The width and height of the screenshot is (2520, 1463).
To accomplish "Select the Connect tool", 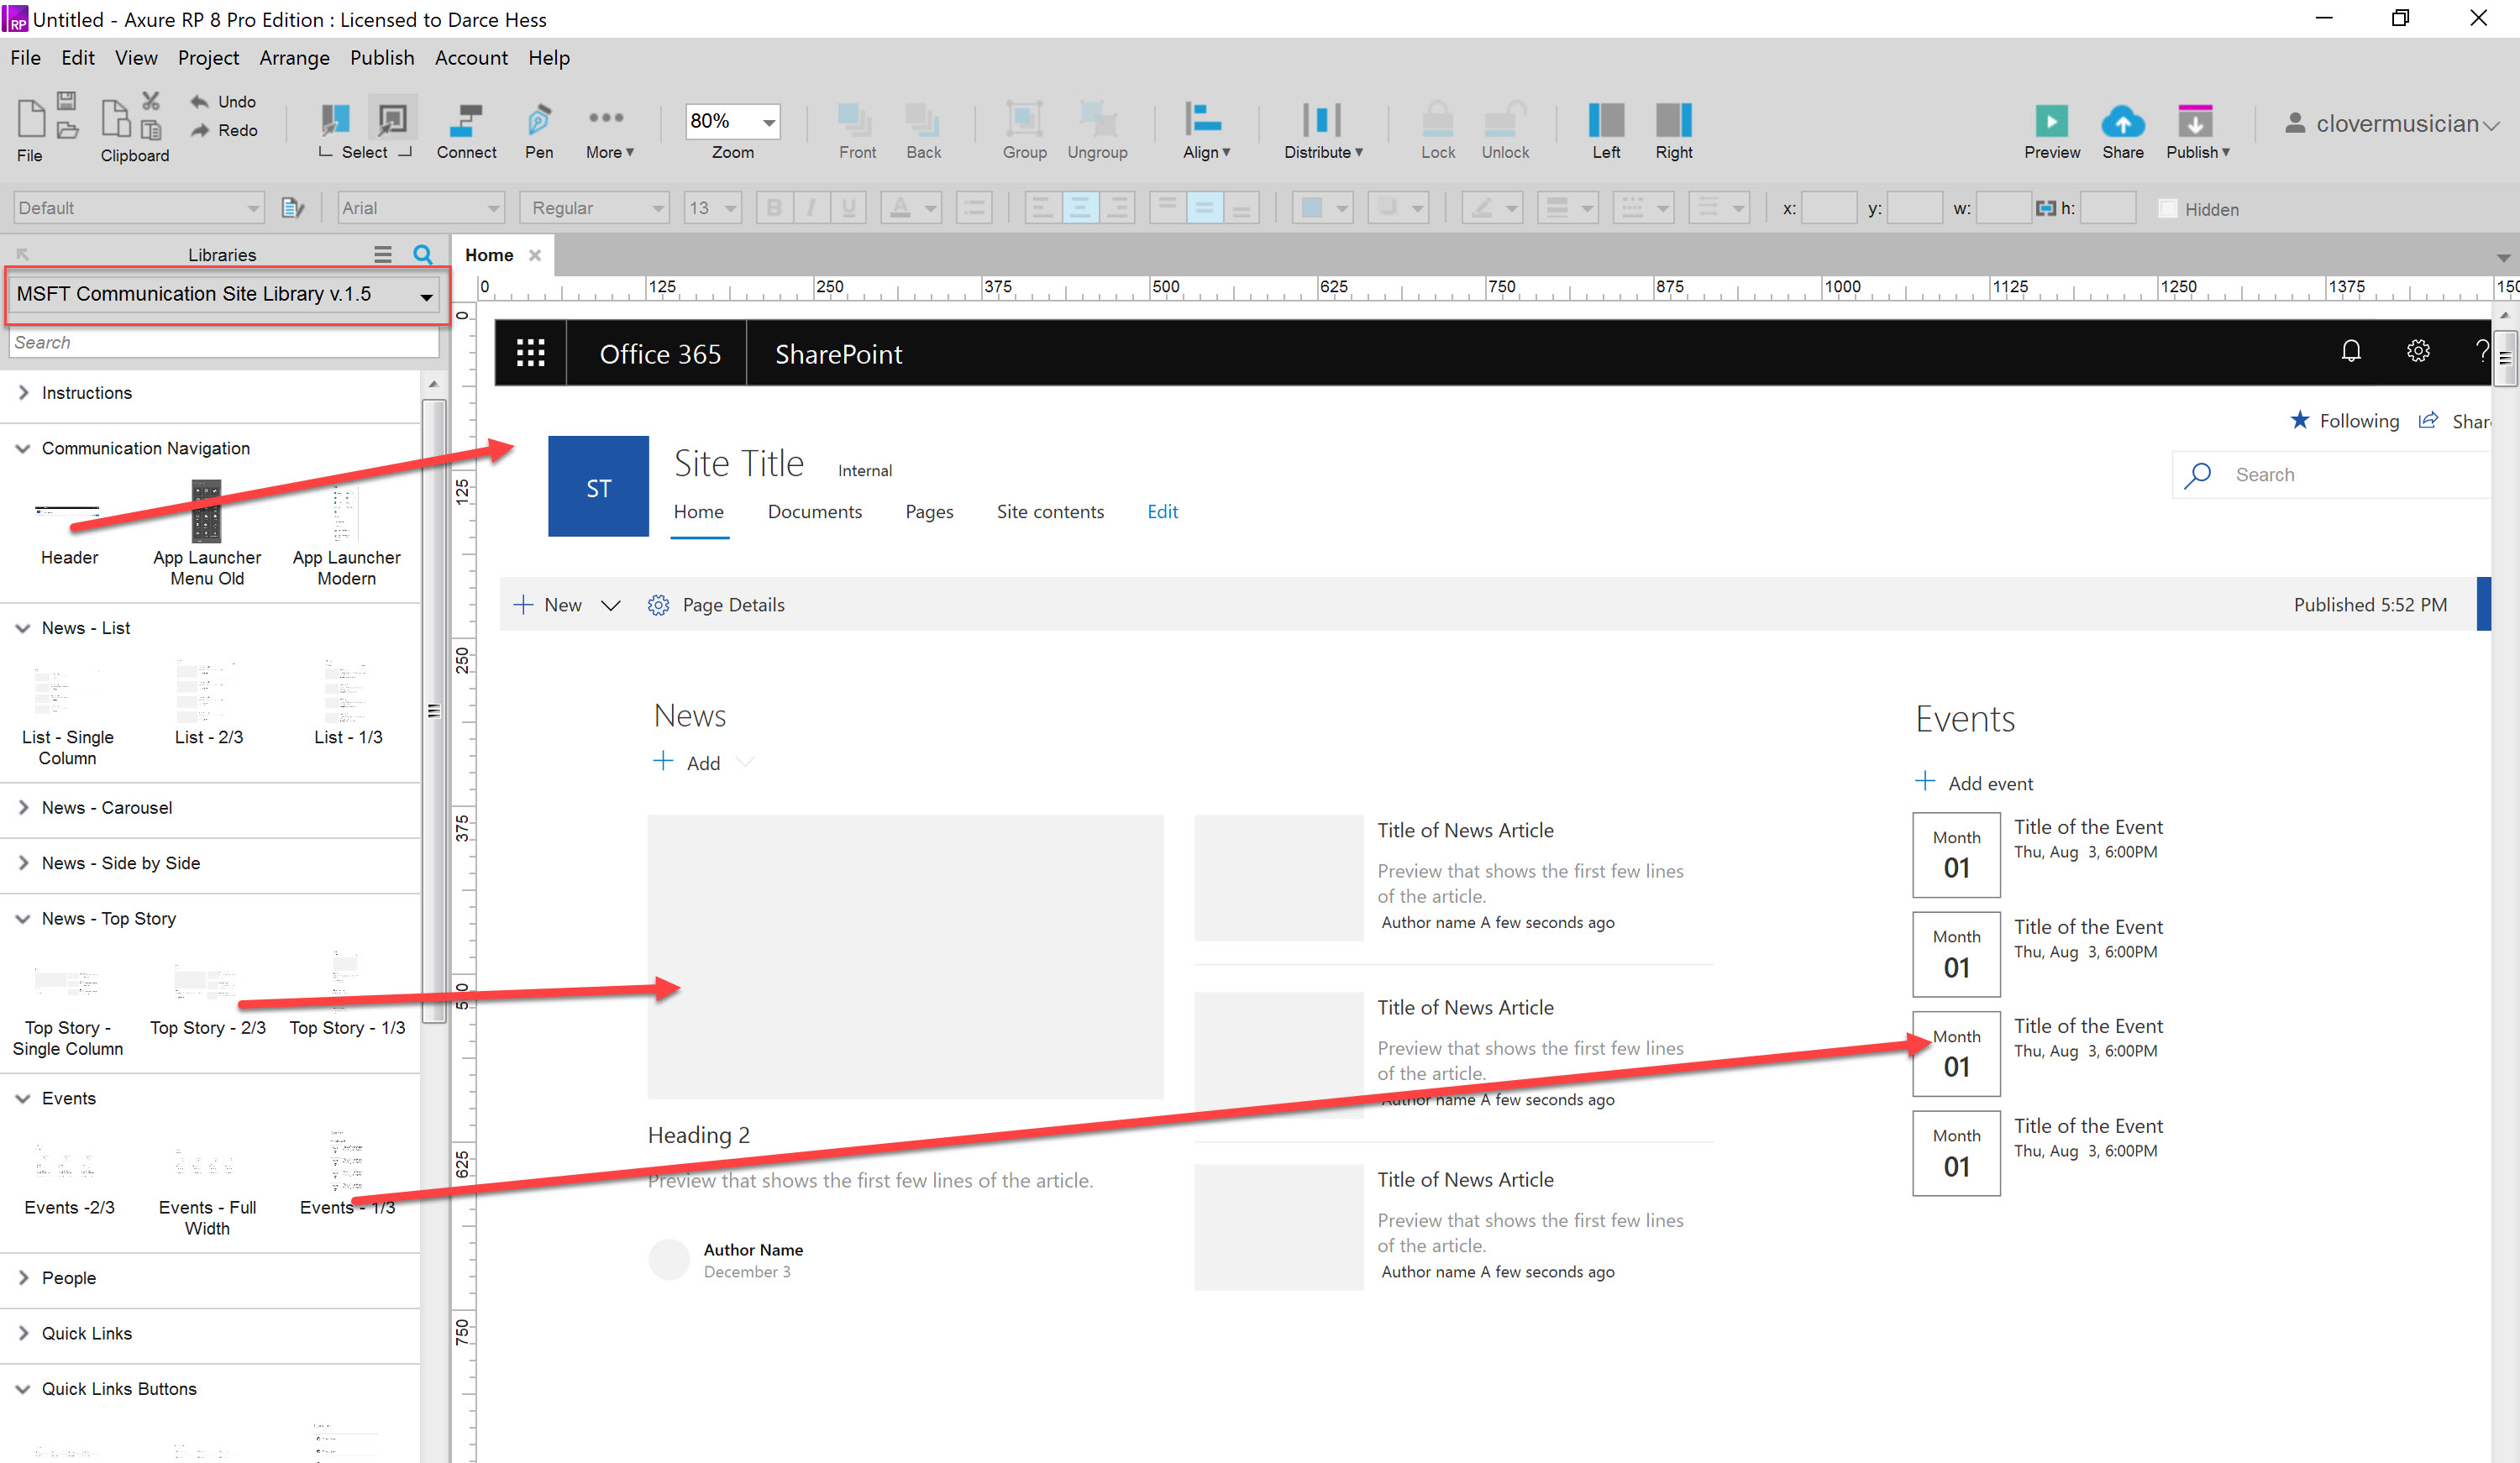I will [x=466, y=128].
